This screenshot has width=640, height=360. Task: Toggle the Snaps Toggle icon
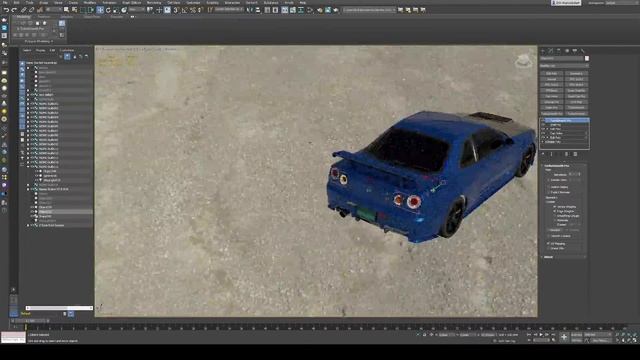[176, 10]
